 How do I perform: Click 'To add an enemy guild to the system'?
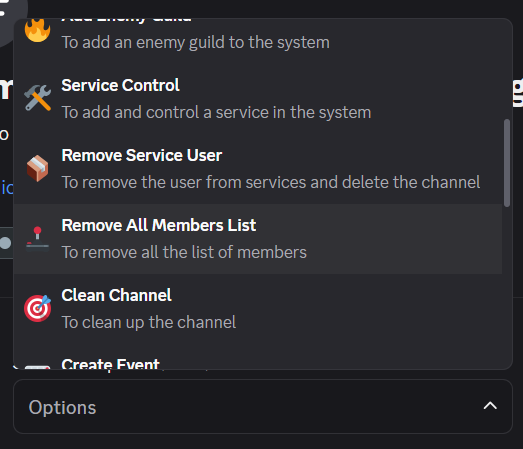click(196, 42)
